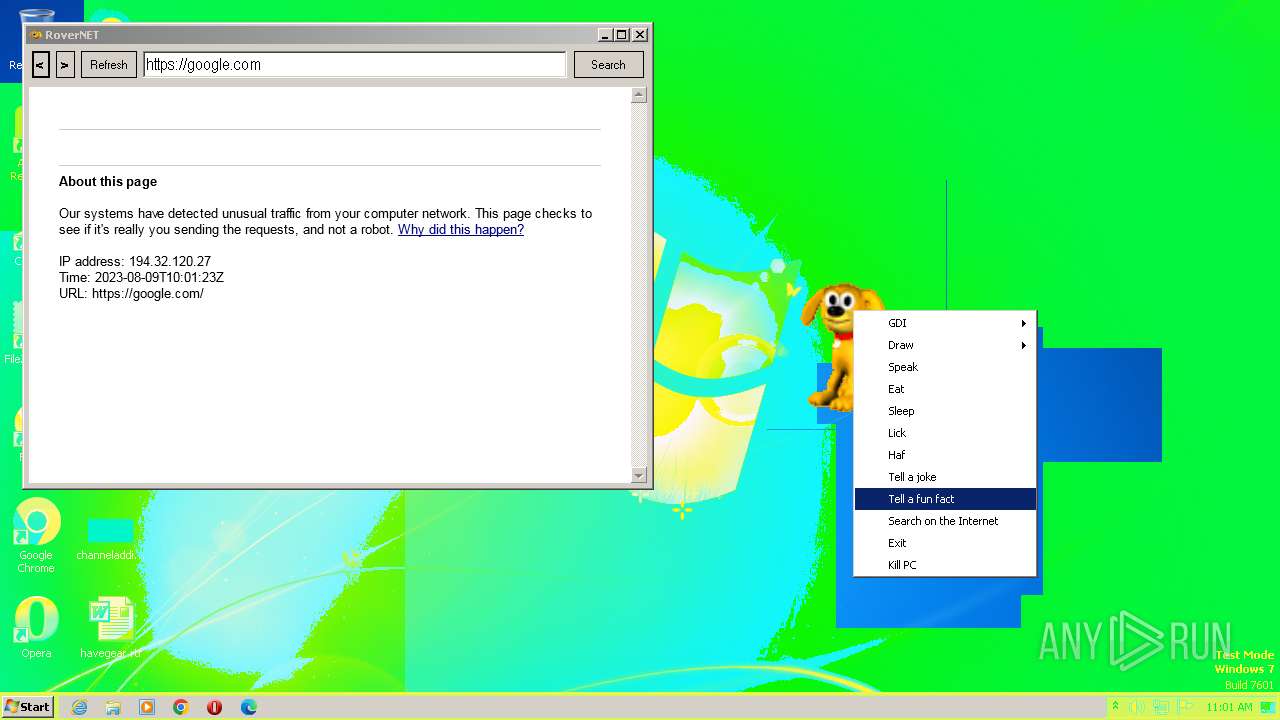This screenshot has width=1280, height=720.
Task: Select Search on the Internet
Action: click(945, 521)
